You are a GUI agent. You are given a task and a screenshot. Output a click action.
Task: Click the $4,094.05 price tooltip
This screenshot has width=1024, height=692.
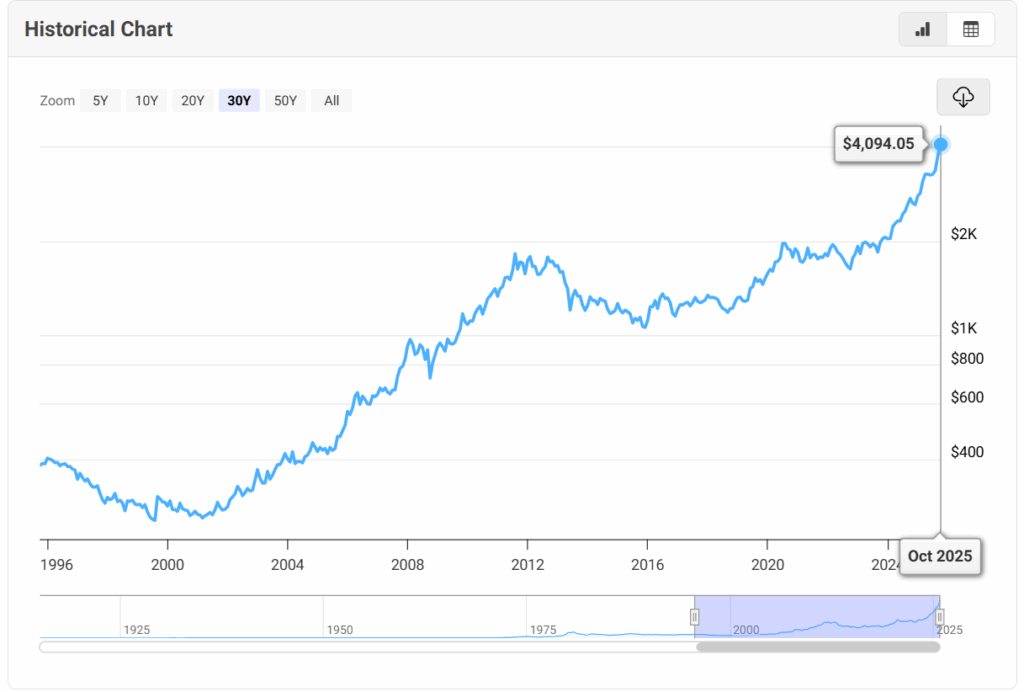pyautogui.click(x=878, y=144)
